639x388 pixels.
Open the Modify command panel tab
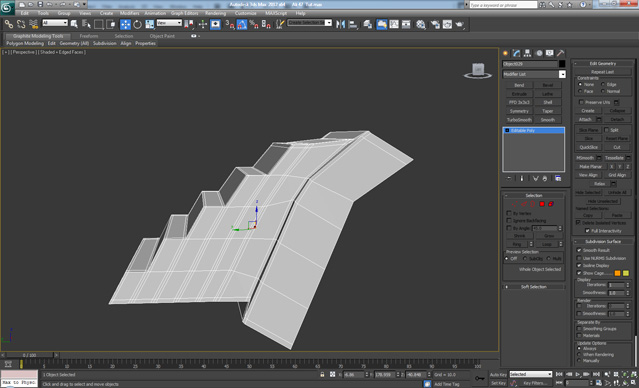pos(517,53)
